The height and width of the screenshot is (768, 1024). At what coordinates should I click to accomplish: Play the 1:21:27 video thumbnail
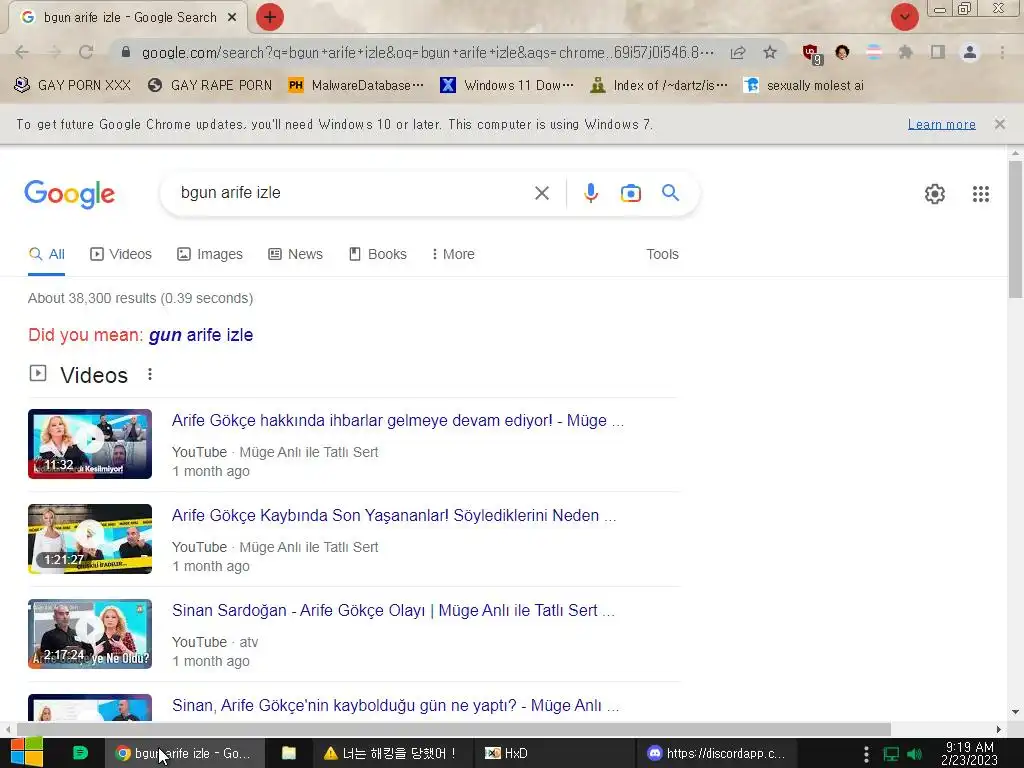(x=90, y=539)
